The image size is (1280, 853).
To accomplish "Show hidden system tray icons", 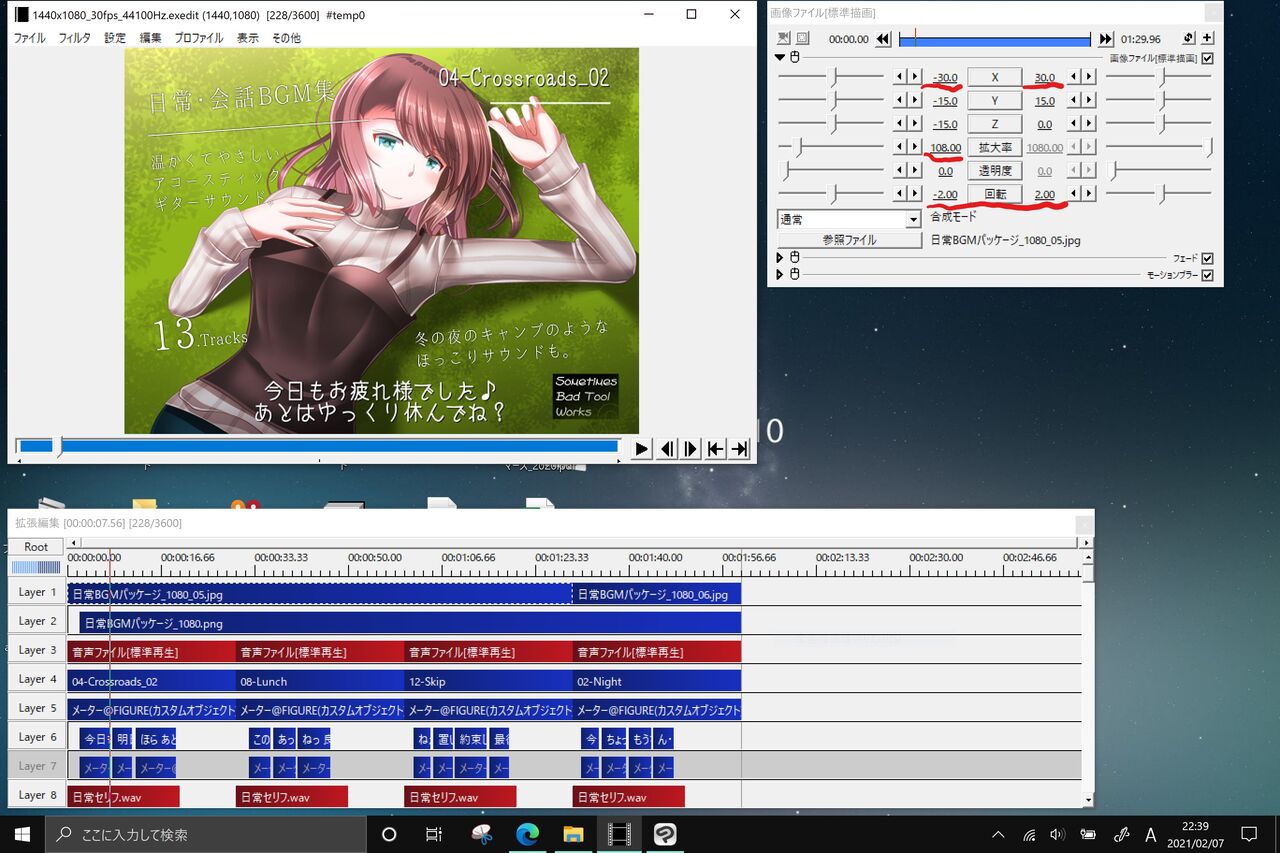I will pos(998,834).
